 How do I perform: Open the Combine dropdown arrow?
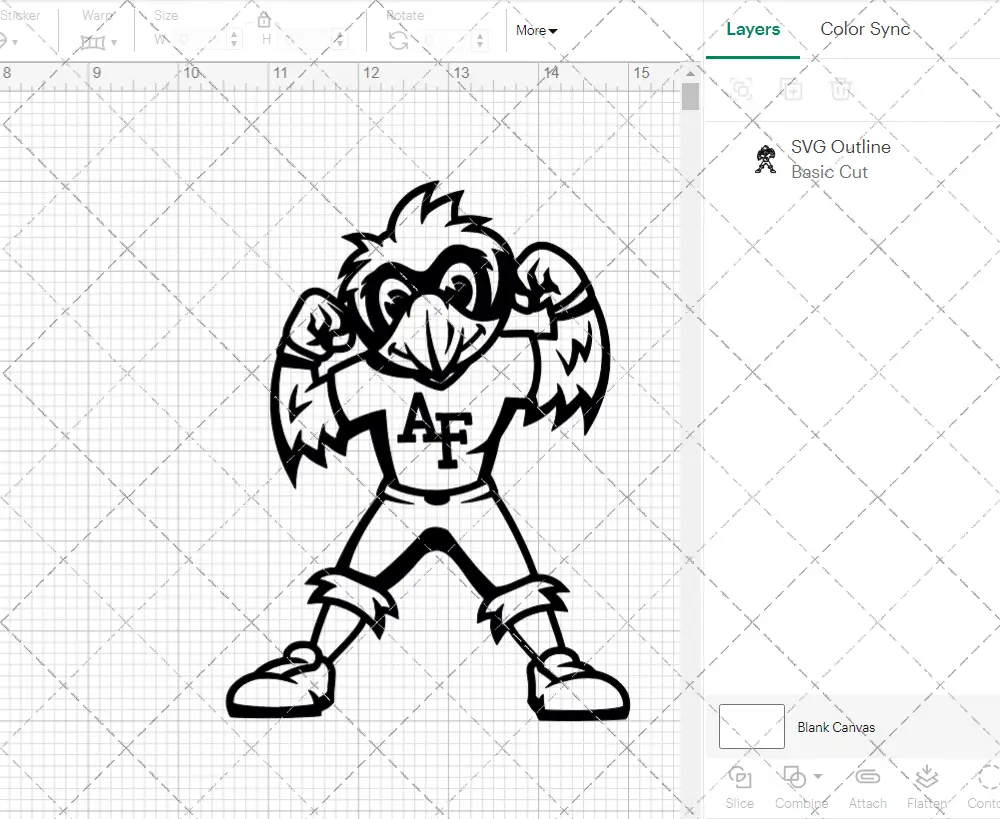pyautogui.click(x=818, y=776)
